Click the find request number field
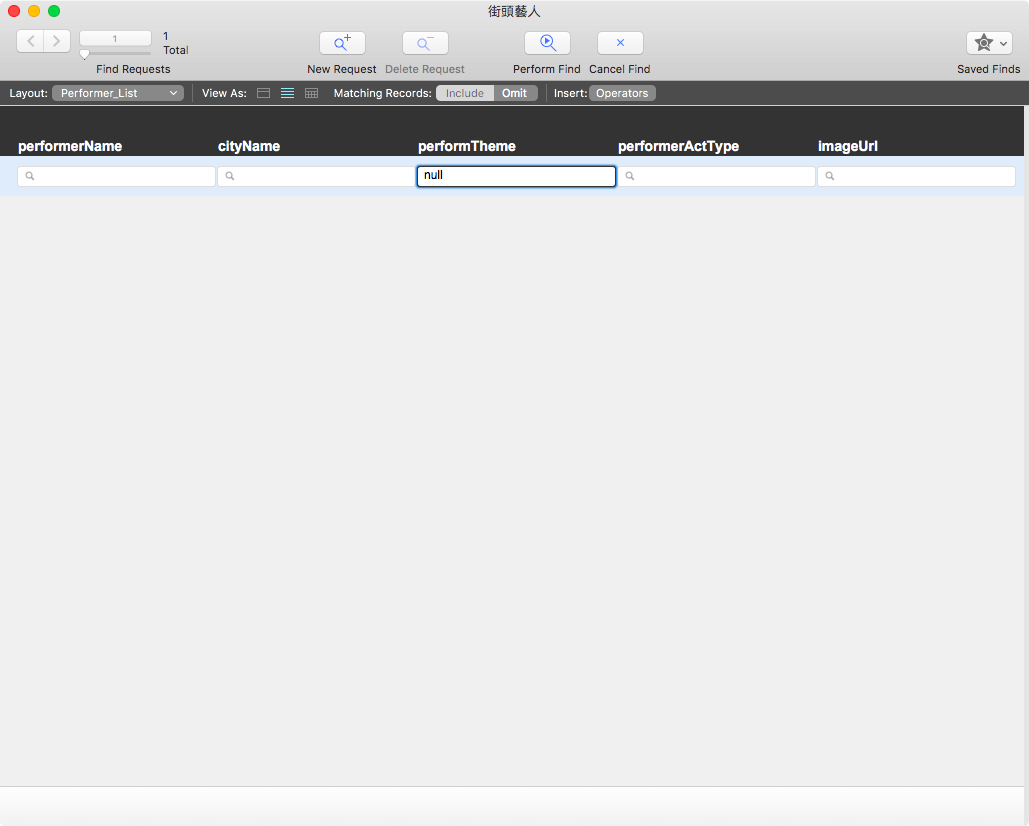1029x826 pixels. point(116,38)
